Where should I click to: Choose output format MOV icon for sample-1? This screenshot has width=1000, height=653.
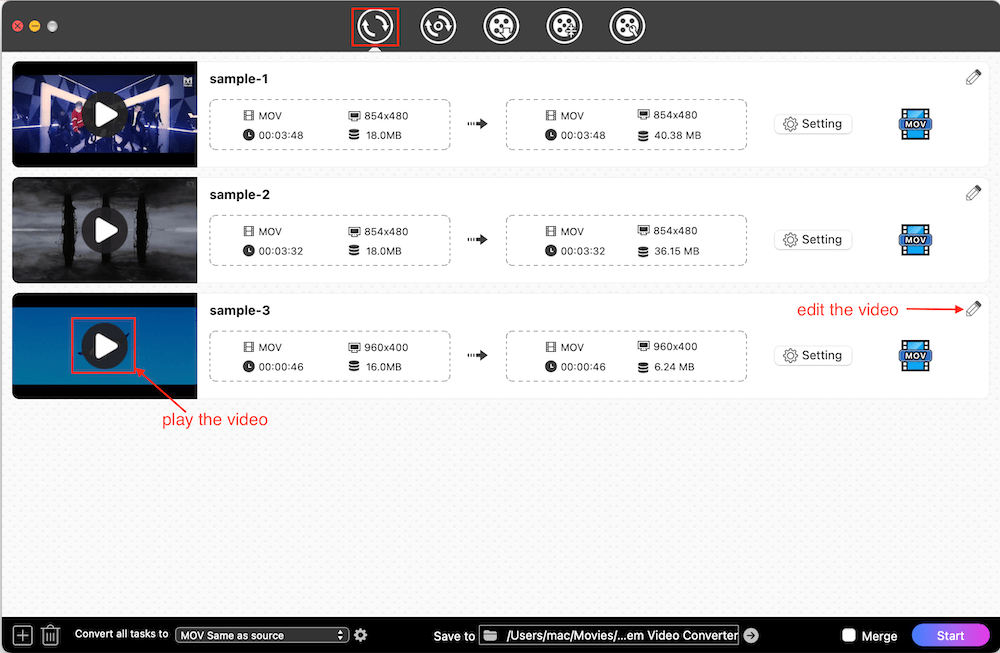pyautogui.click(x=915, y=124)
